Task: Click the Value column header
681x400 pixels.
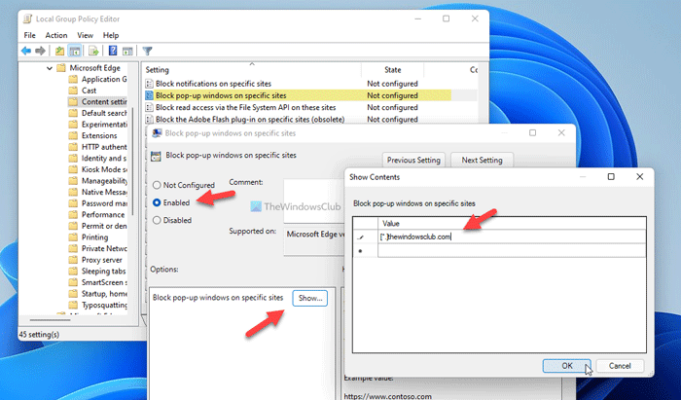Action: [512, 223]
